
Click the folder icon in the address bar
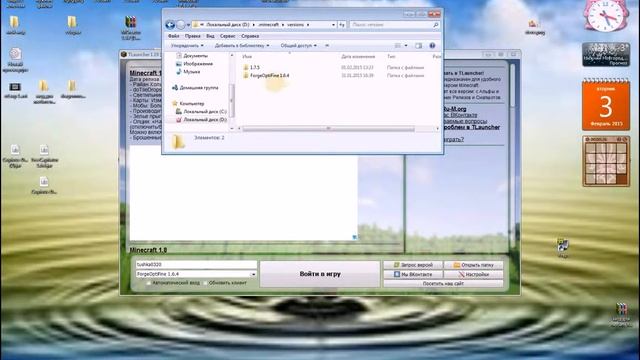click(196, 24)
